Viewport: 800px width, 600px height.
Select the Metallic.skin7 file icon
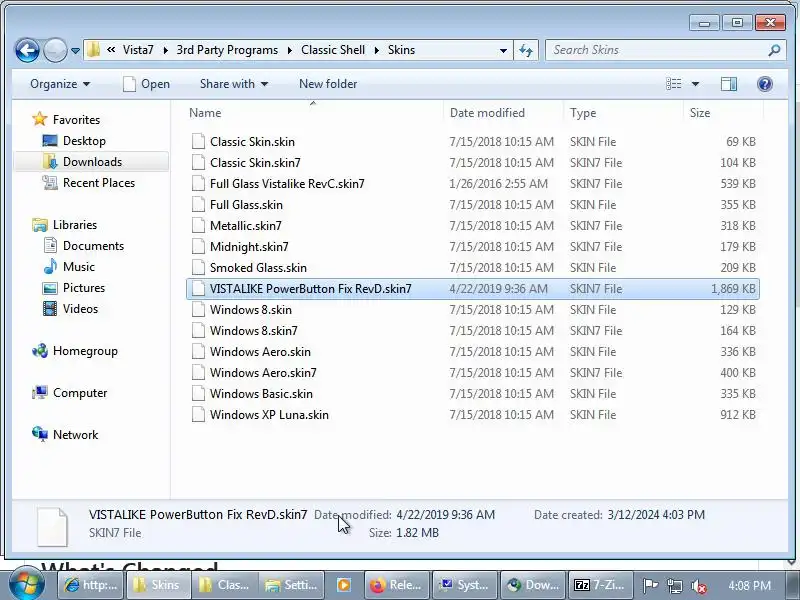pyautogui.click(x=198, y=226)
